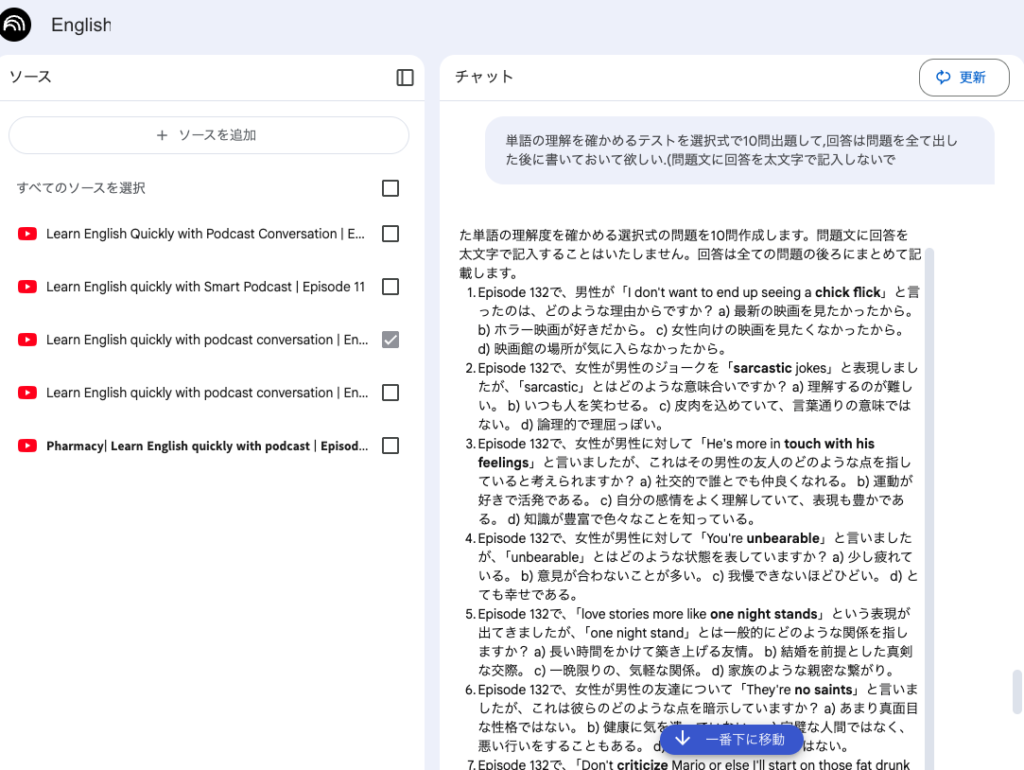
Task: Uncheck the currently selected source checkbox
Action: point(390,340)
